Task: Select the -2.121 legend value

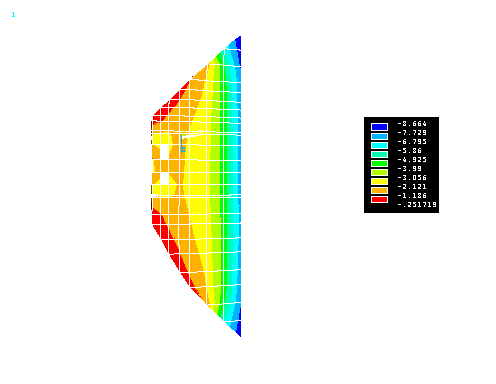Action: click(x=412, y=187)
